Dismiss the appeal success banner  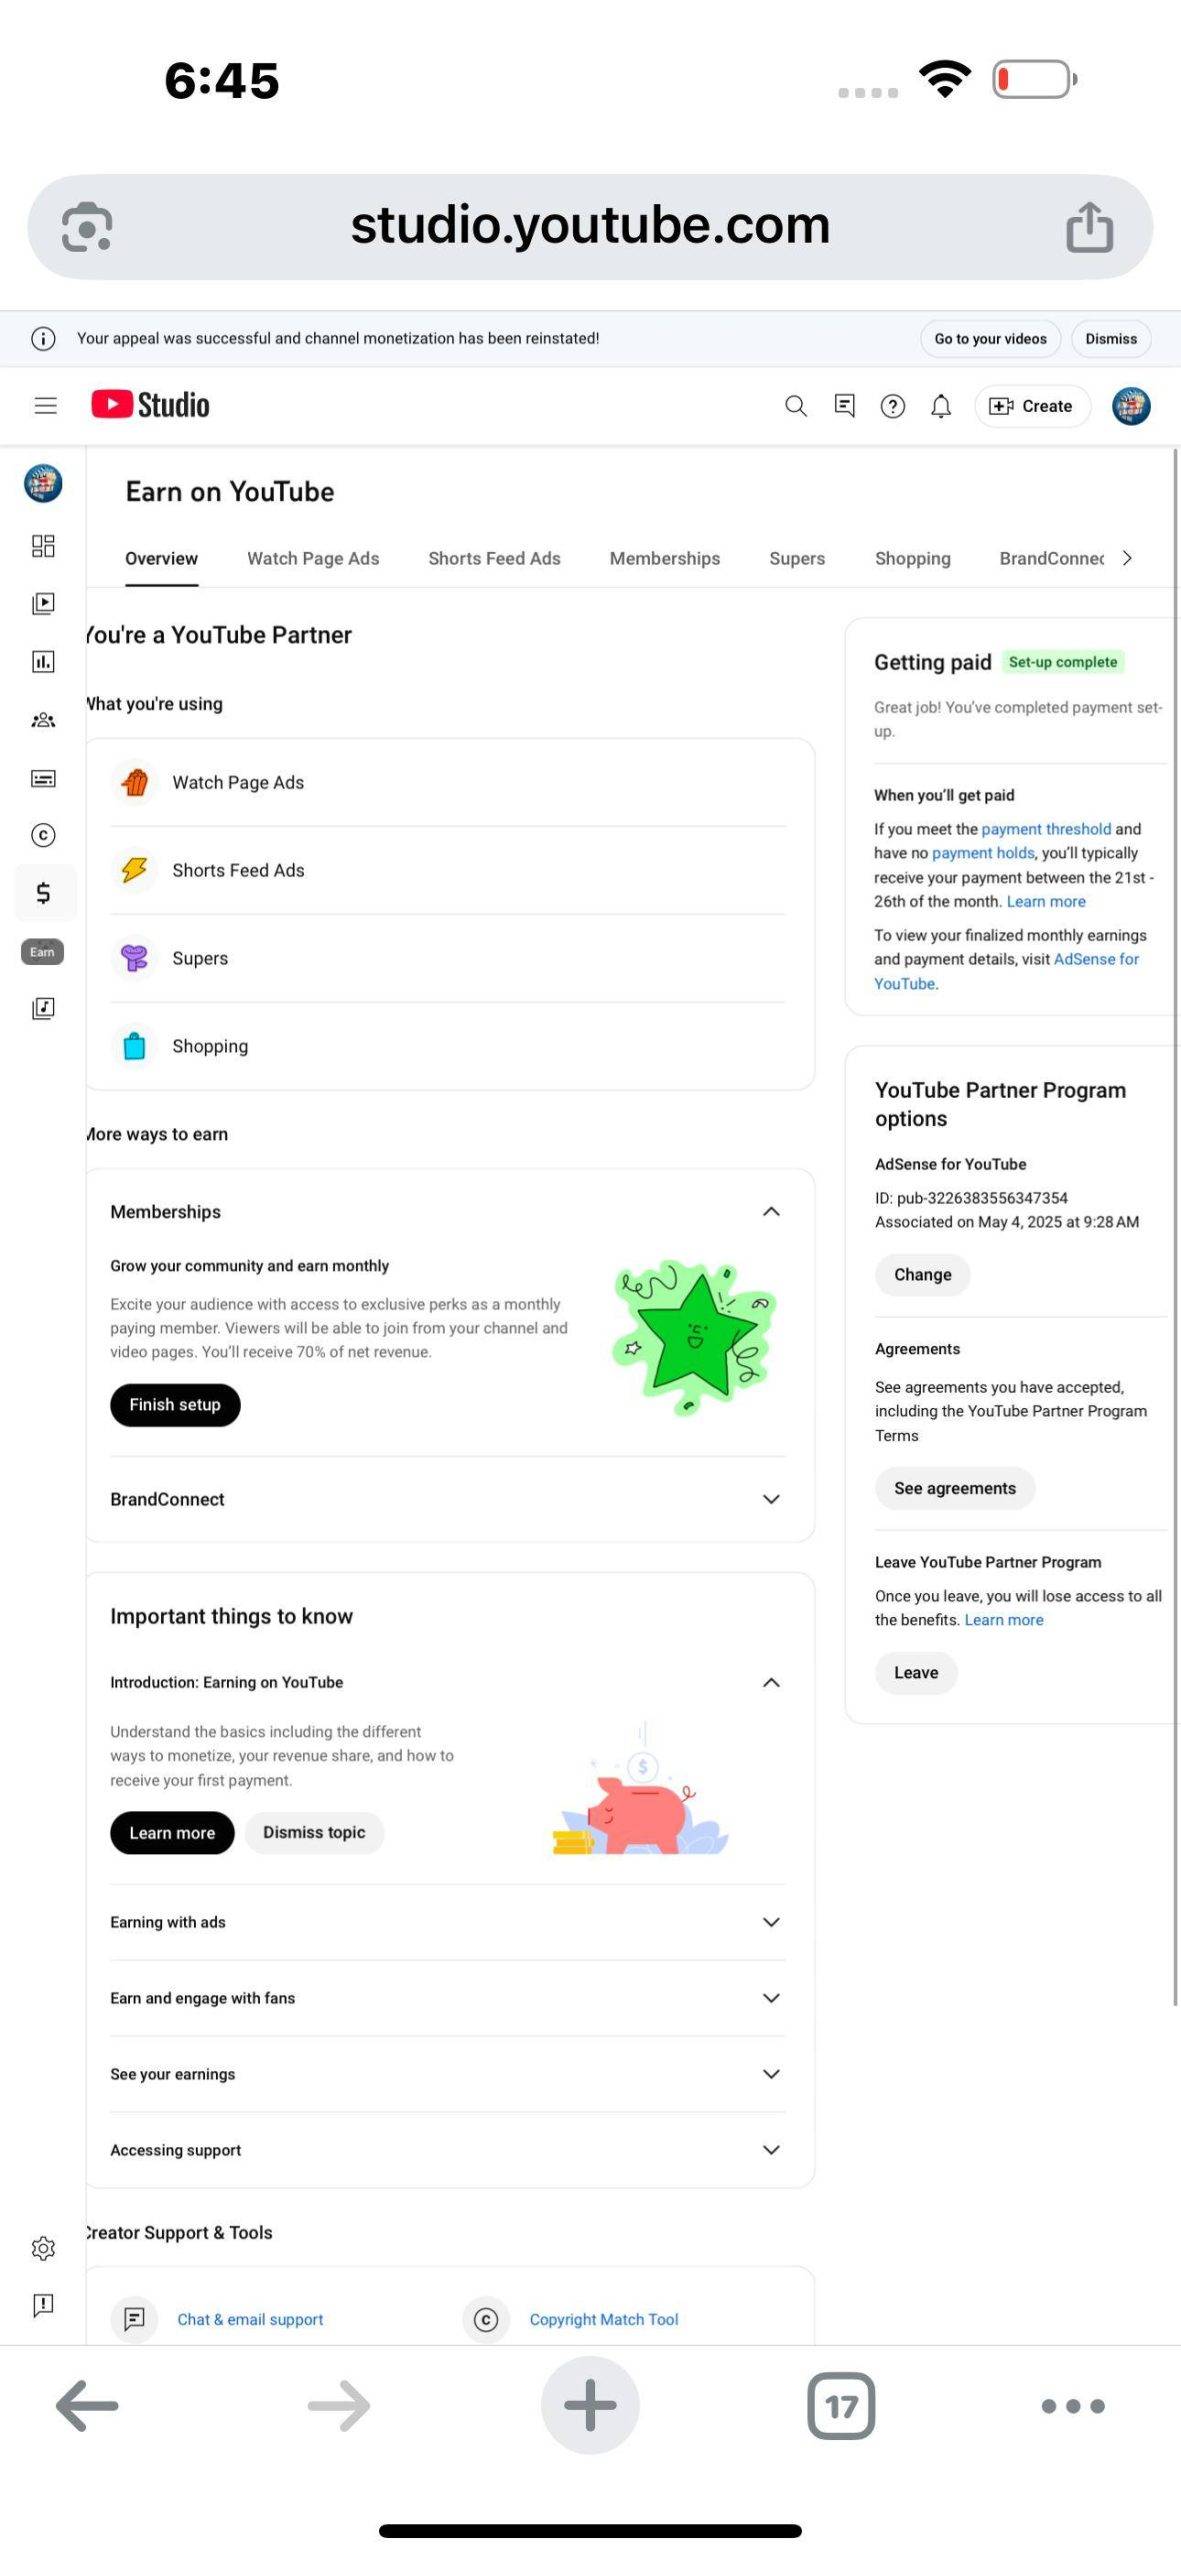[1110, 339]
